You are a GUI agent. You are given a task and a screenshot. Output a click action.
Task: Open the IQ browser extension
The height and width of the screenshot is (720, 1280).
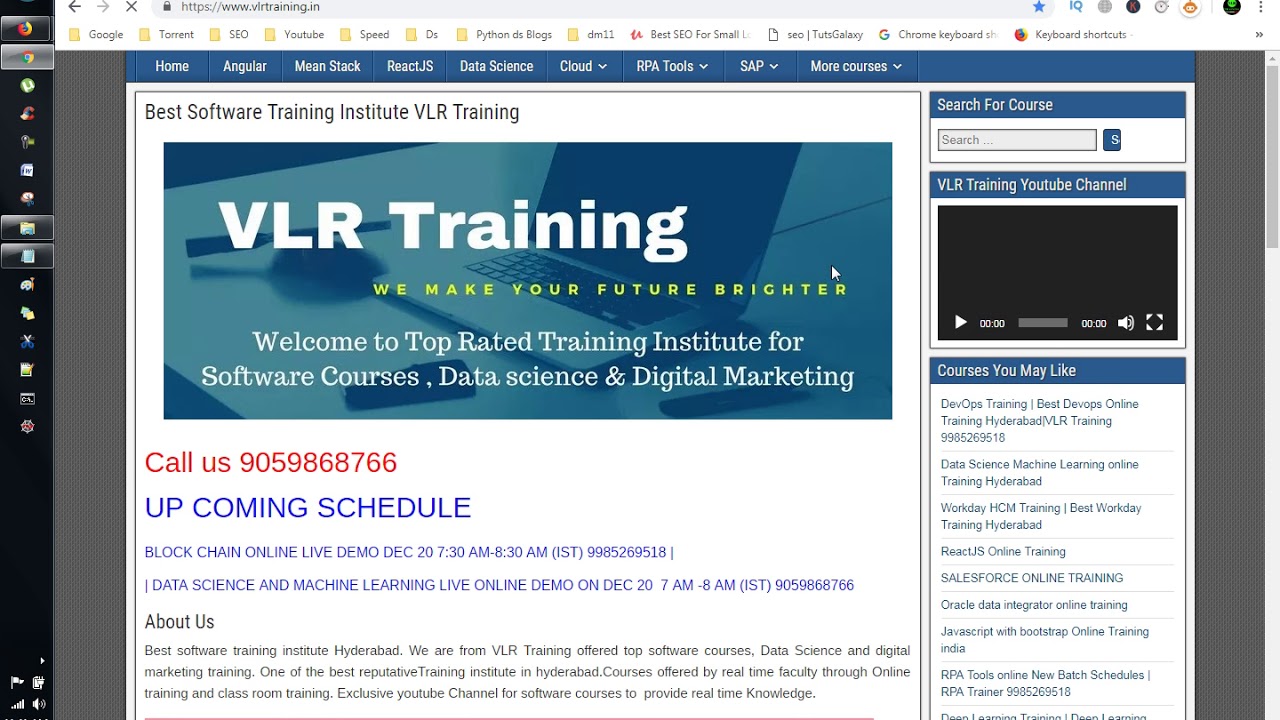click(1076, 7)
